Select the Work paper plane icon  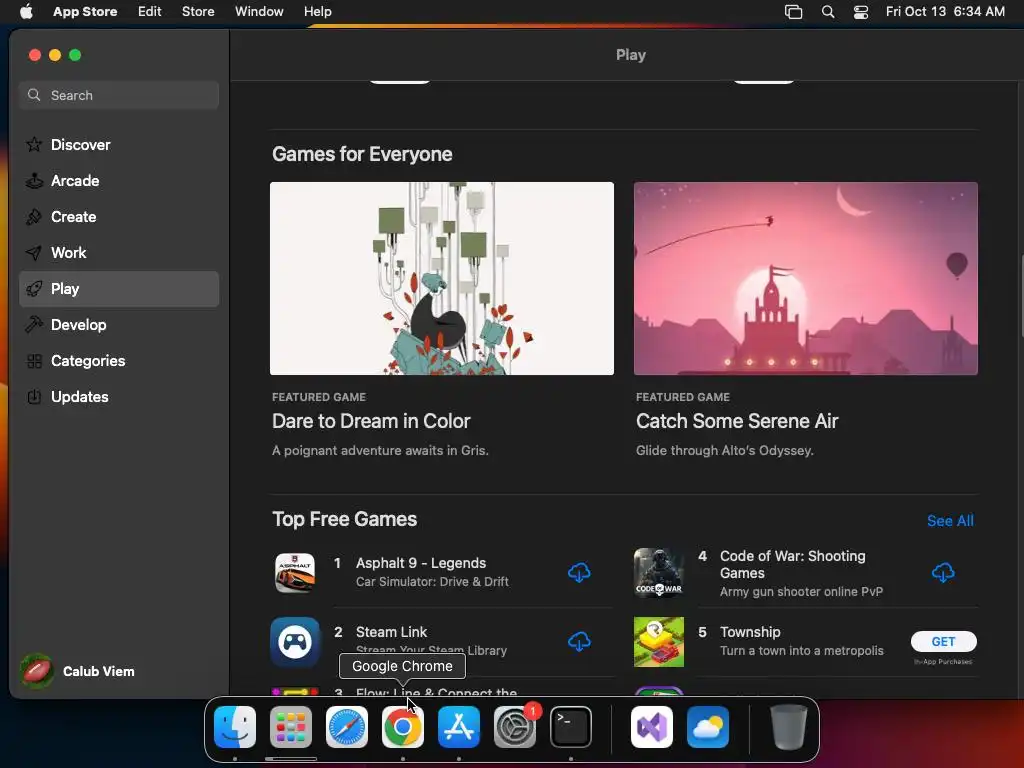point(34,252)
